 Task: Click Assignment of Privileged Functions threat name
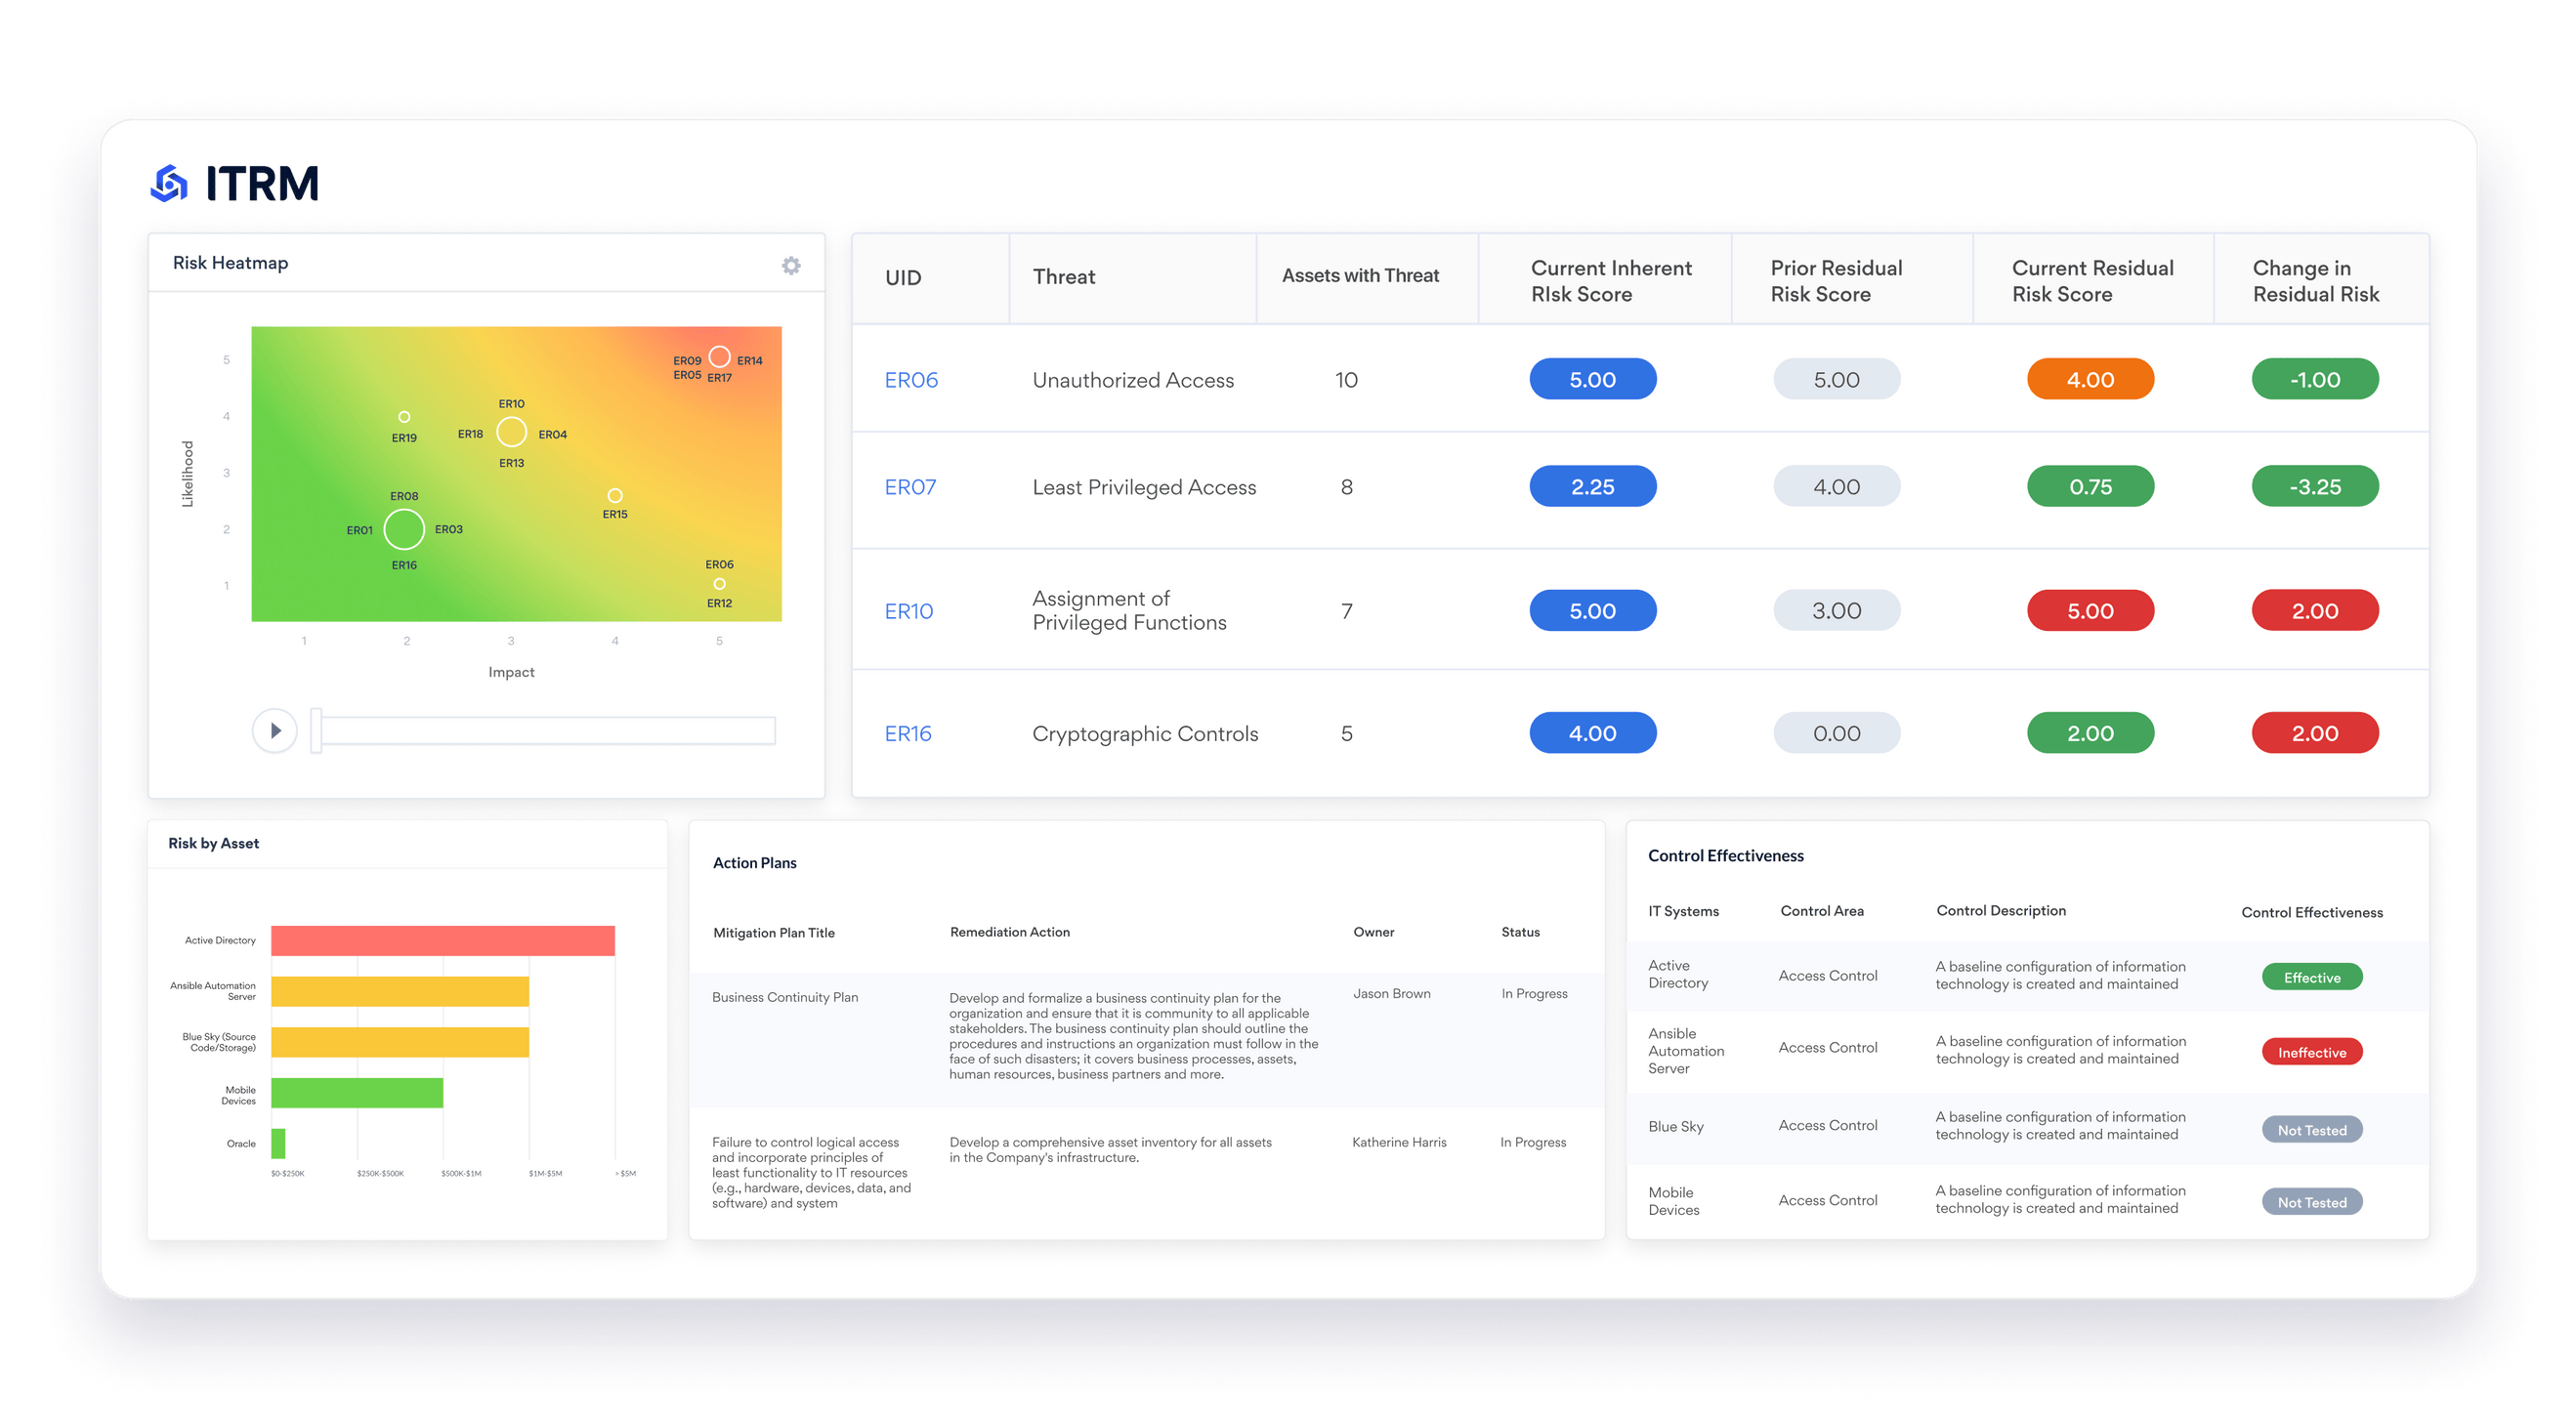(1128, 611)
